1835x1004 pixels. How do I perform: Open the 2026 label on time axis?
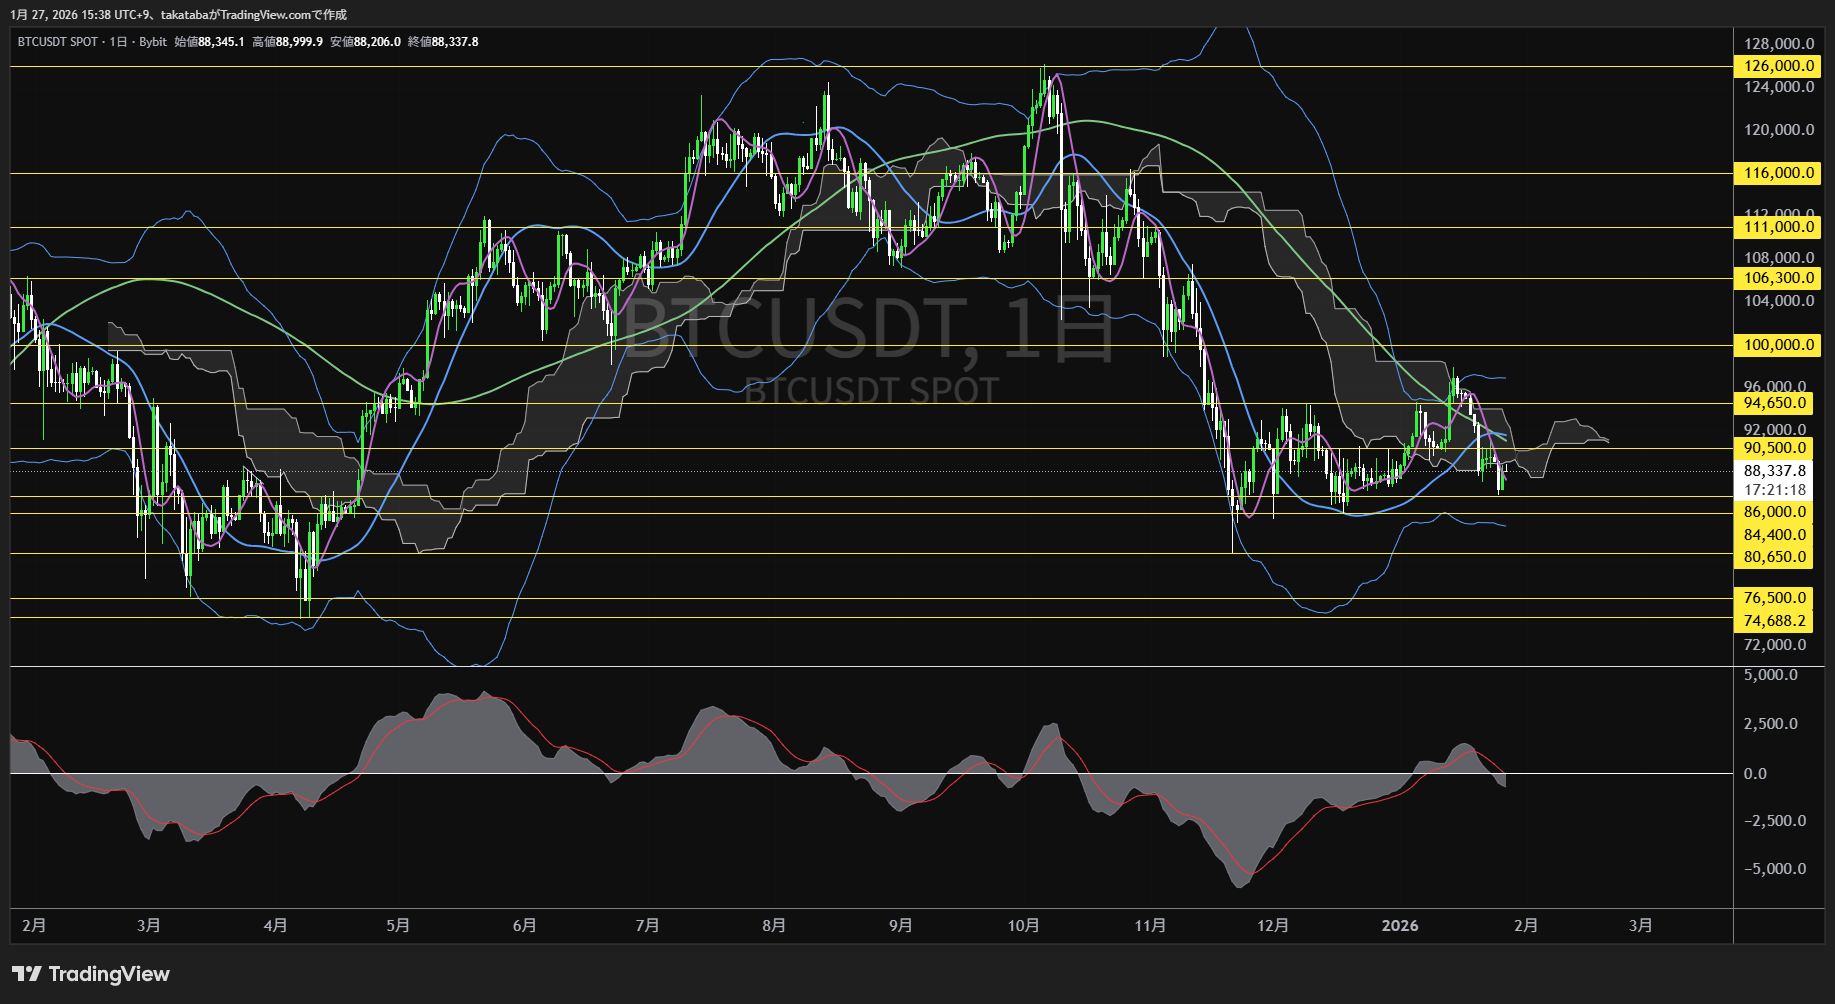coord(1401,925)
